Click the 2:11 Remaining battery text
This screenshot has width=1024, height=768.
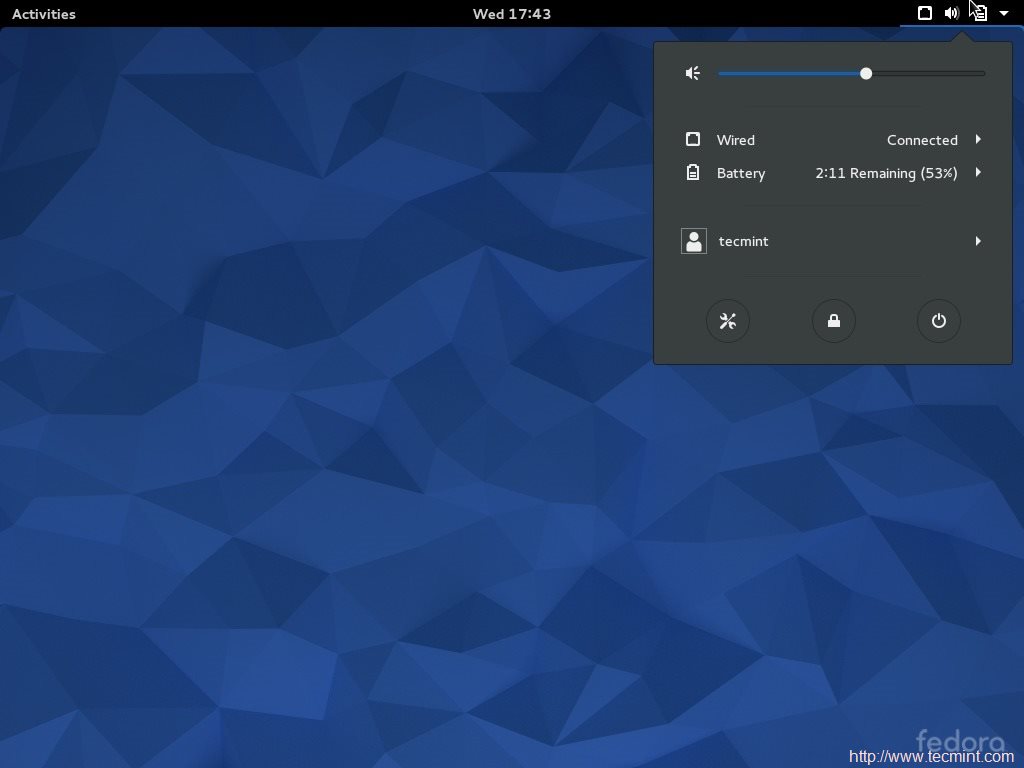pos(885,172)
